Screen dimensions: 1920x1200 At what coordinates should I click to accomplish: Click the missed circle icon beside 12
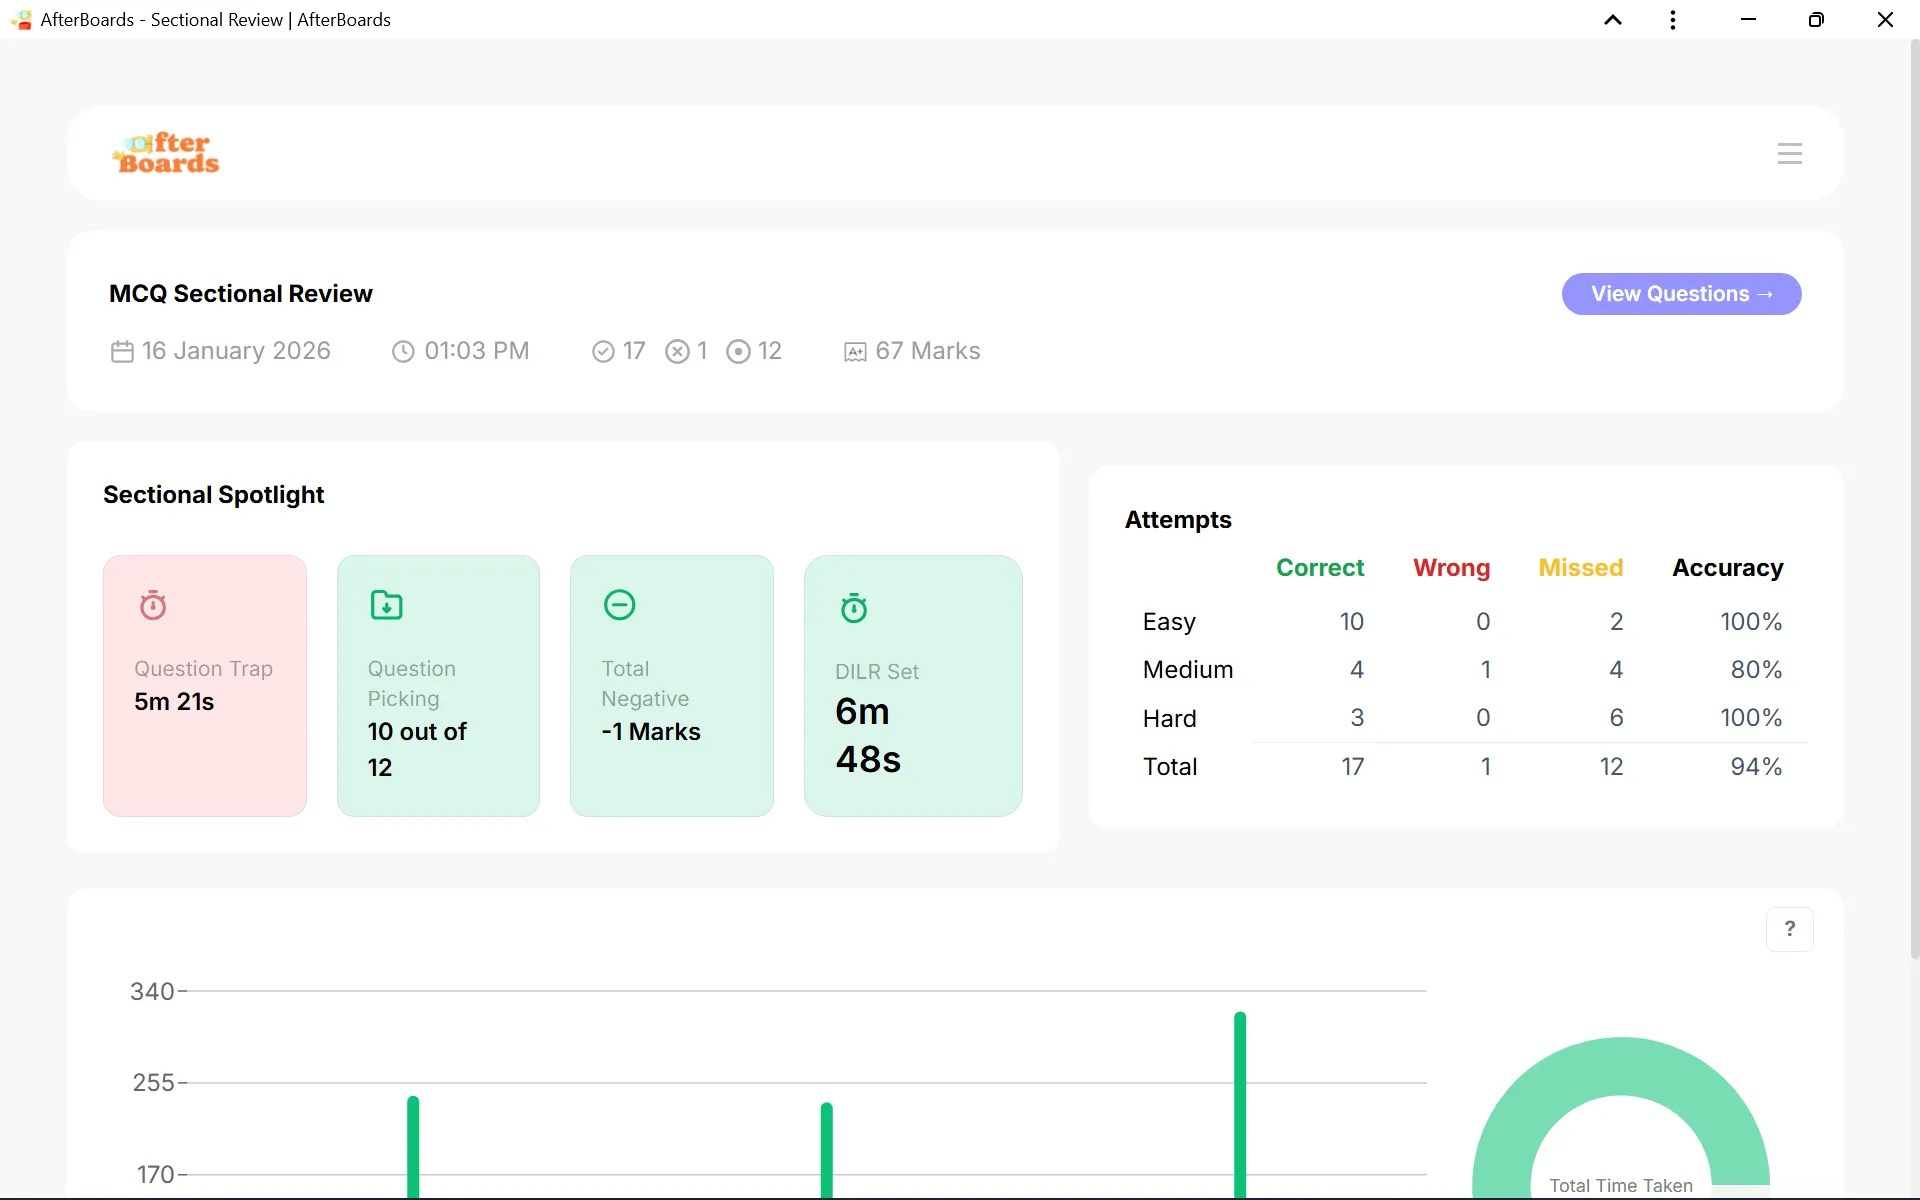(x=738, y=352)
